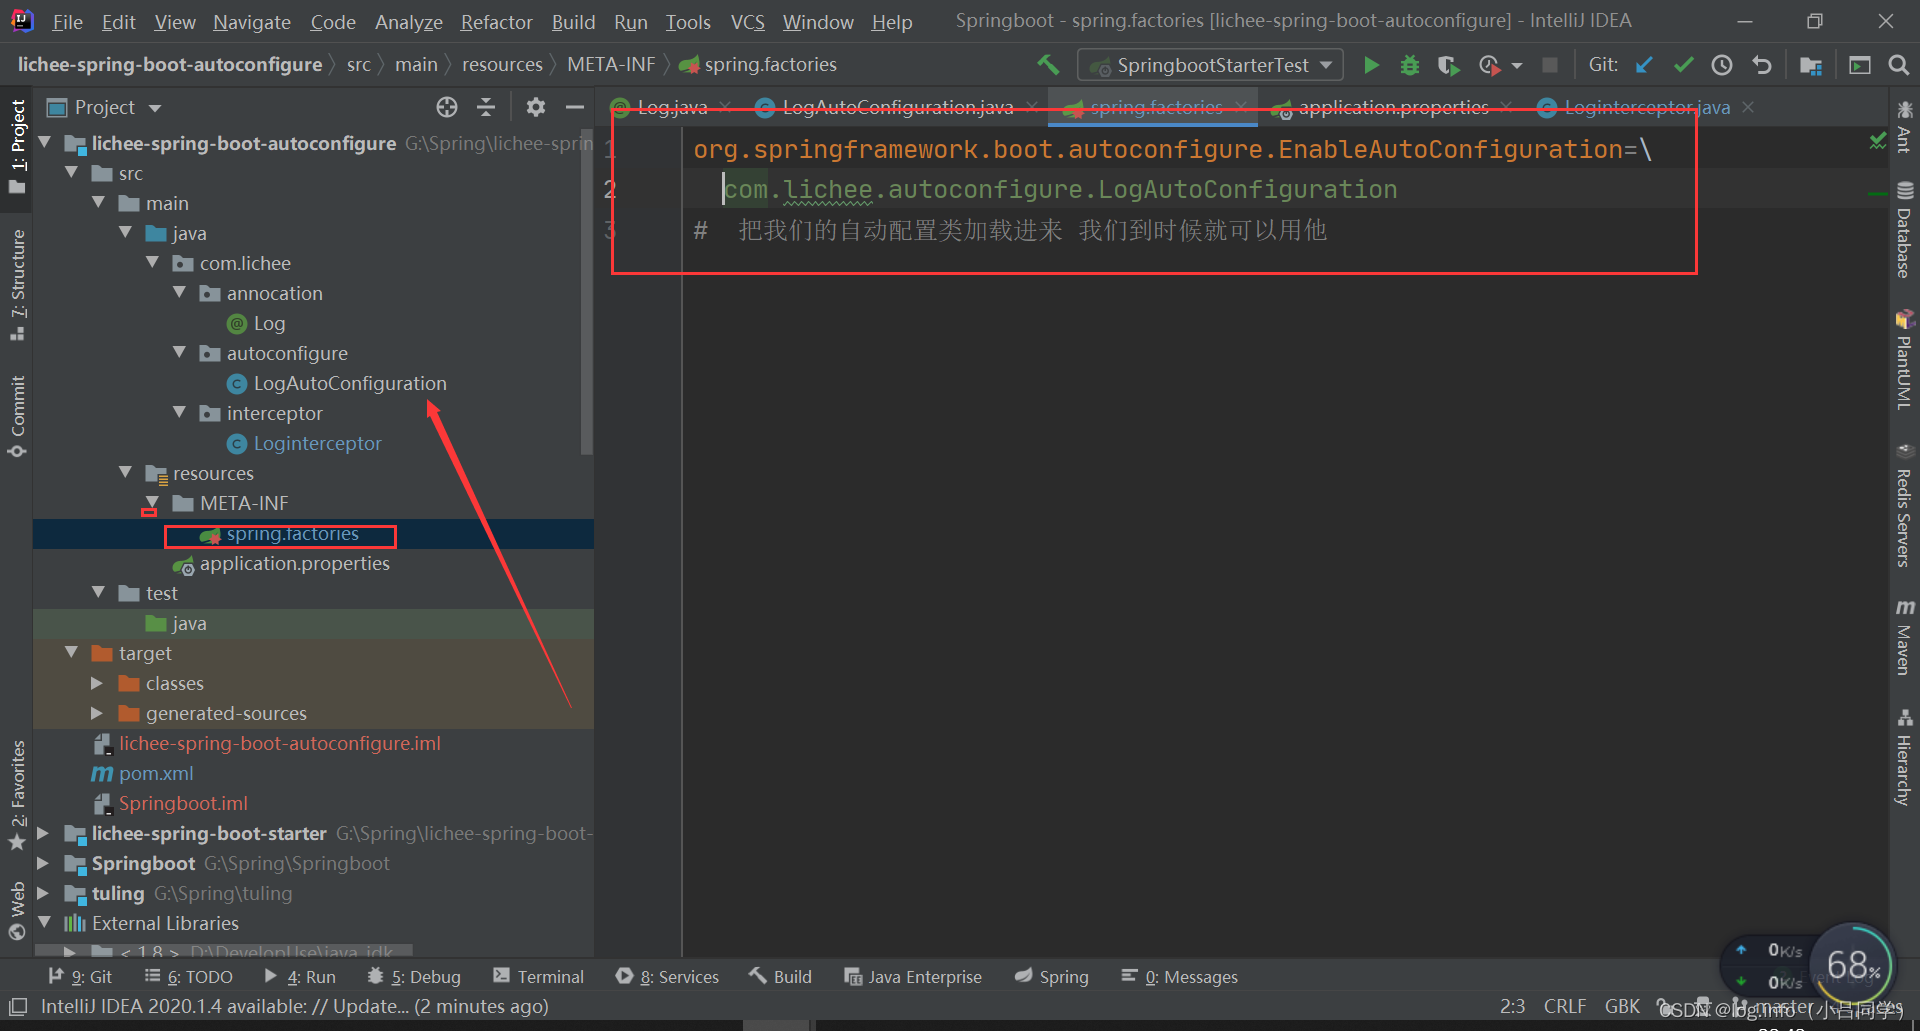Switch to LogAutoConfiguration.java editor tab

[x=898, y=107]
